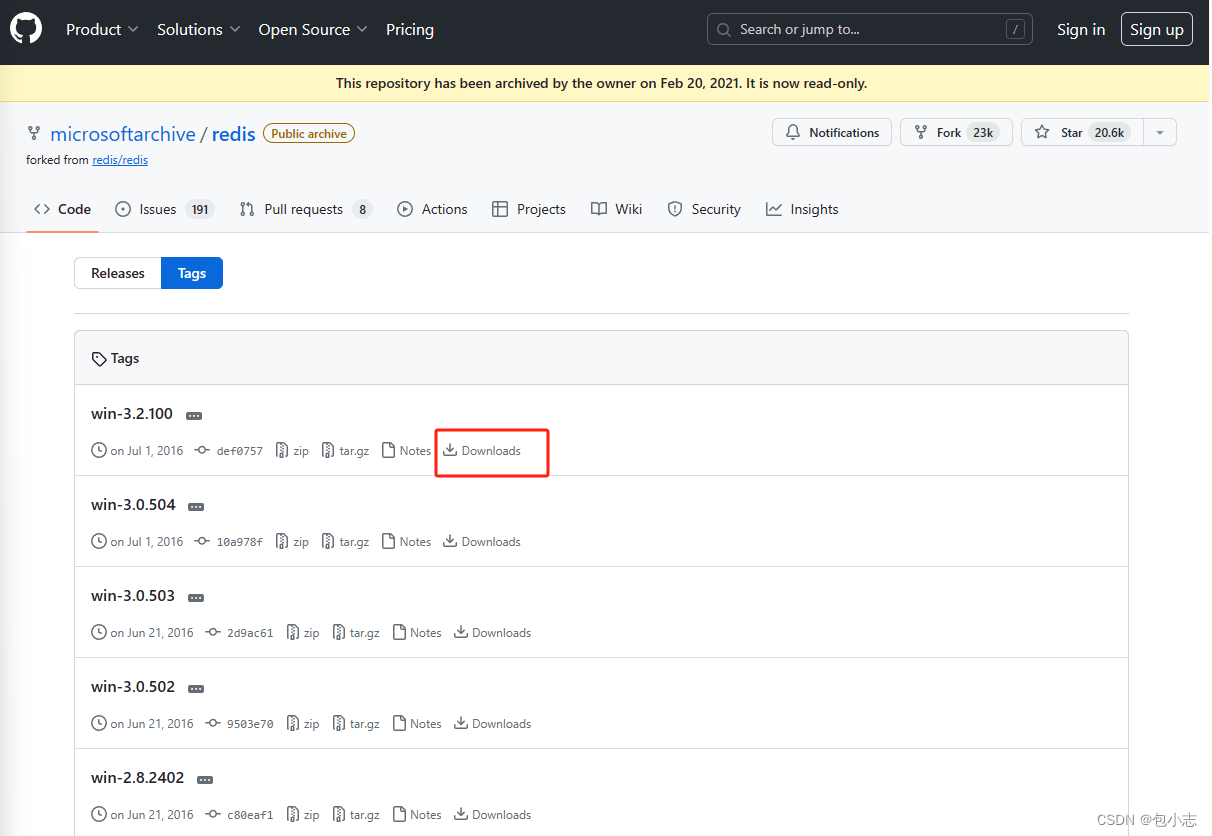The height and width of the screenshot is (836, 1212).
Task: Open Notes for win-2.8.2402
Action: click(417, 815)
